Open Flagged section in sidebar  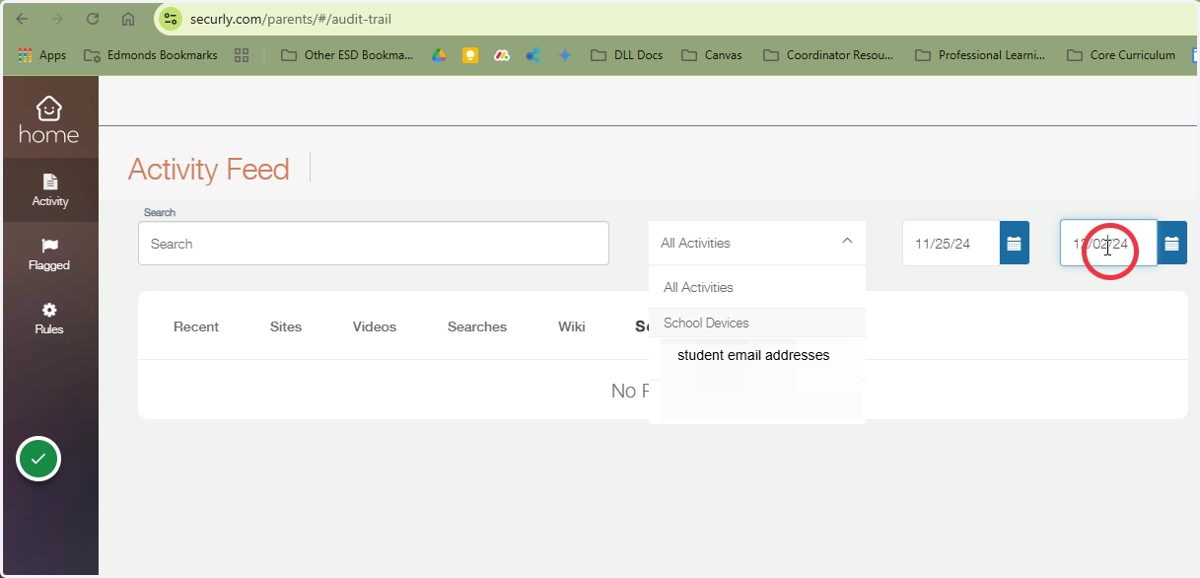(x=49, y=254)
